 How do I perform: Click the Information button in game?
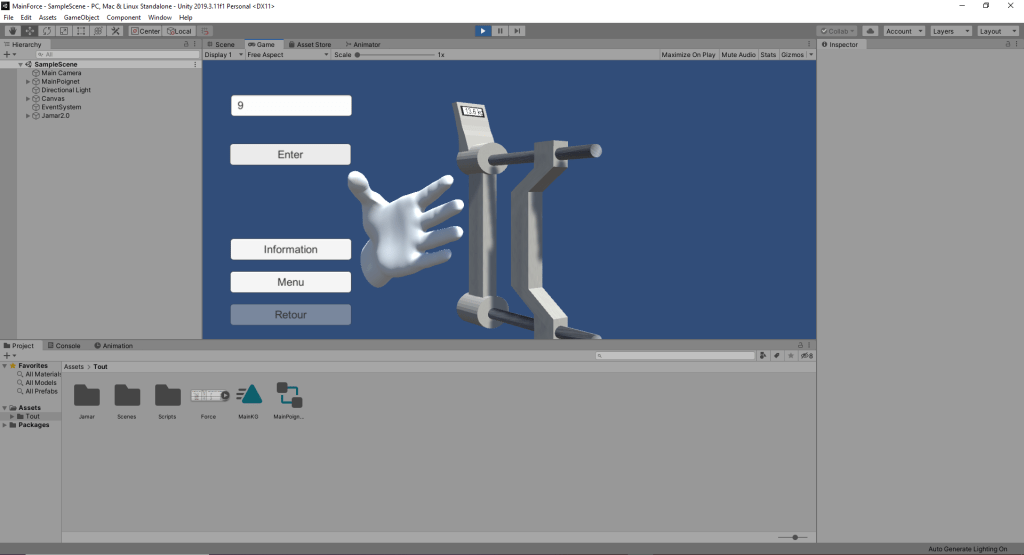pos(290,250)
